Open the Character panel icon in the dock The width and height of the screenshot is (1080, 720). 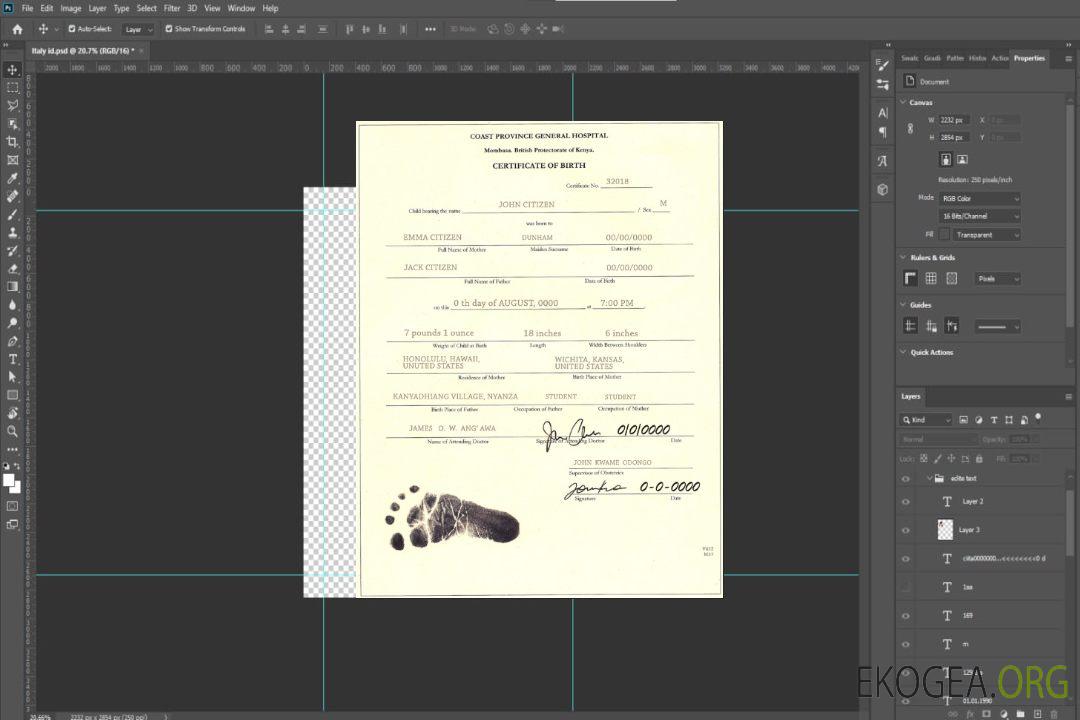click(x=883, y=112)
